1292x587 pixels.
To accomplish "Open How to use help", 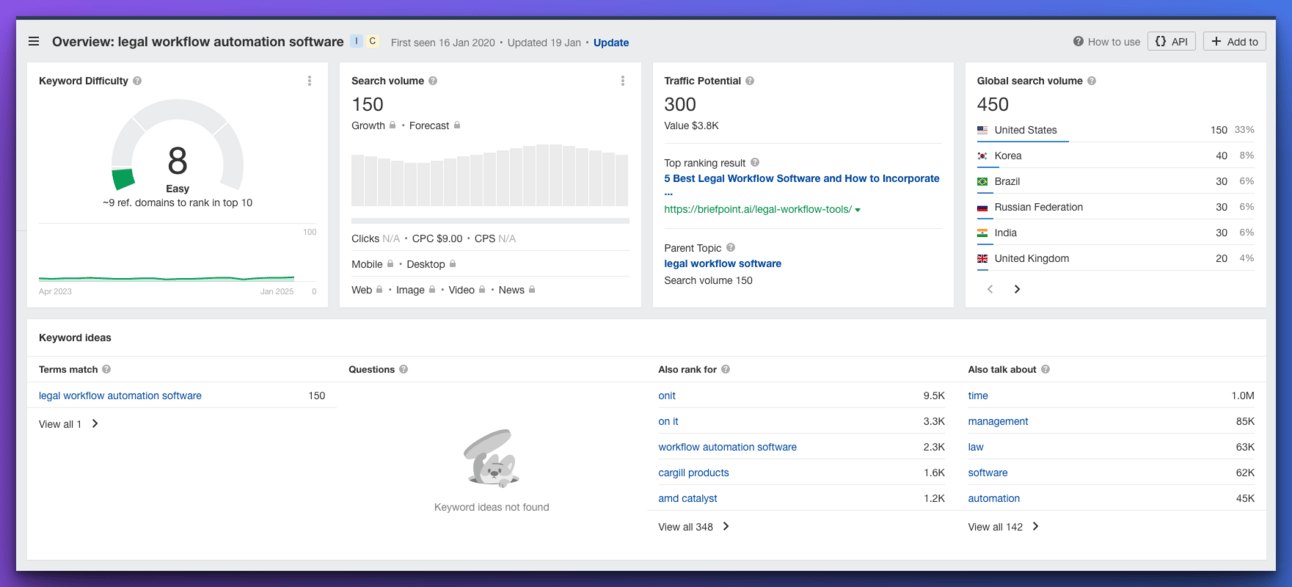I will point(1106,42).
